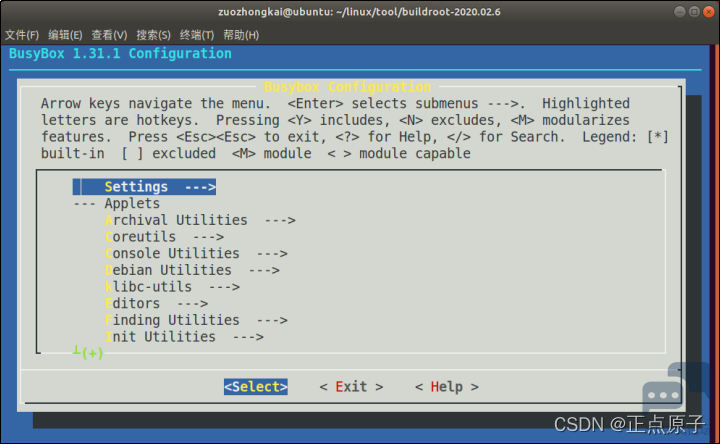This screenshot has width=721, height=445.
Task: Enter the Settings submenu
Action: (144, 187)
